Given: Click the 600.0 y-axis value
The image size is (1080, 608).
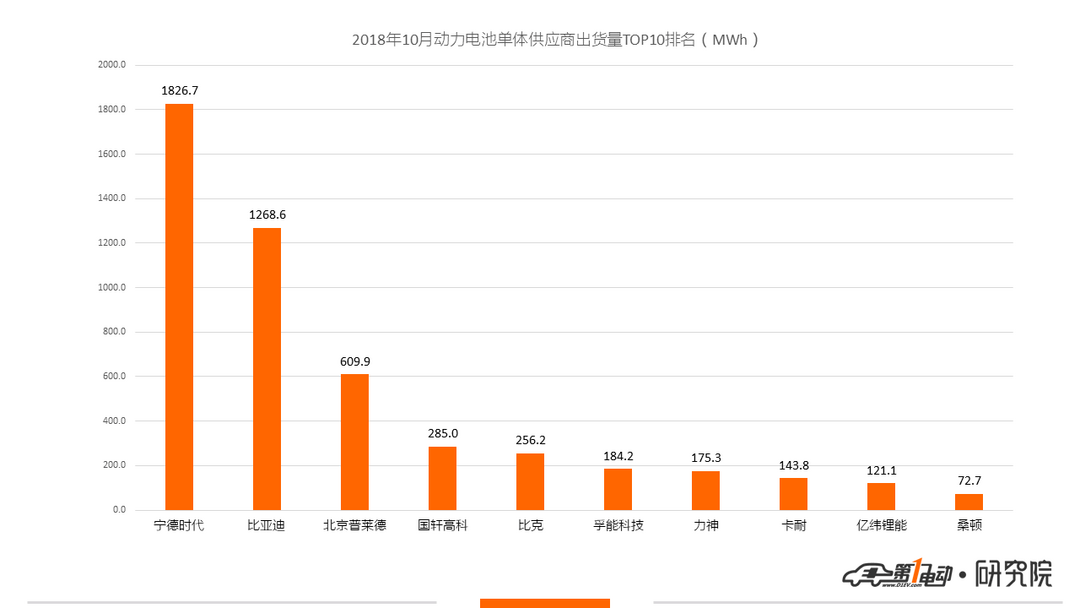Looking at the screenshot, I should pyautogui.click(x=114, y=377).
